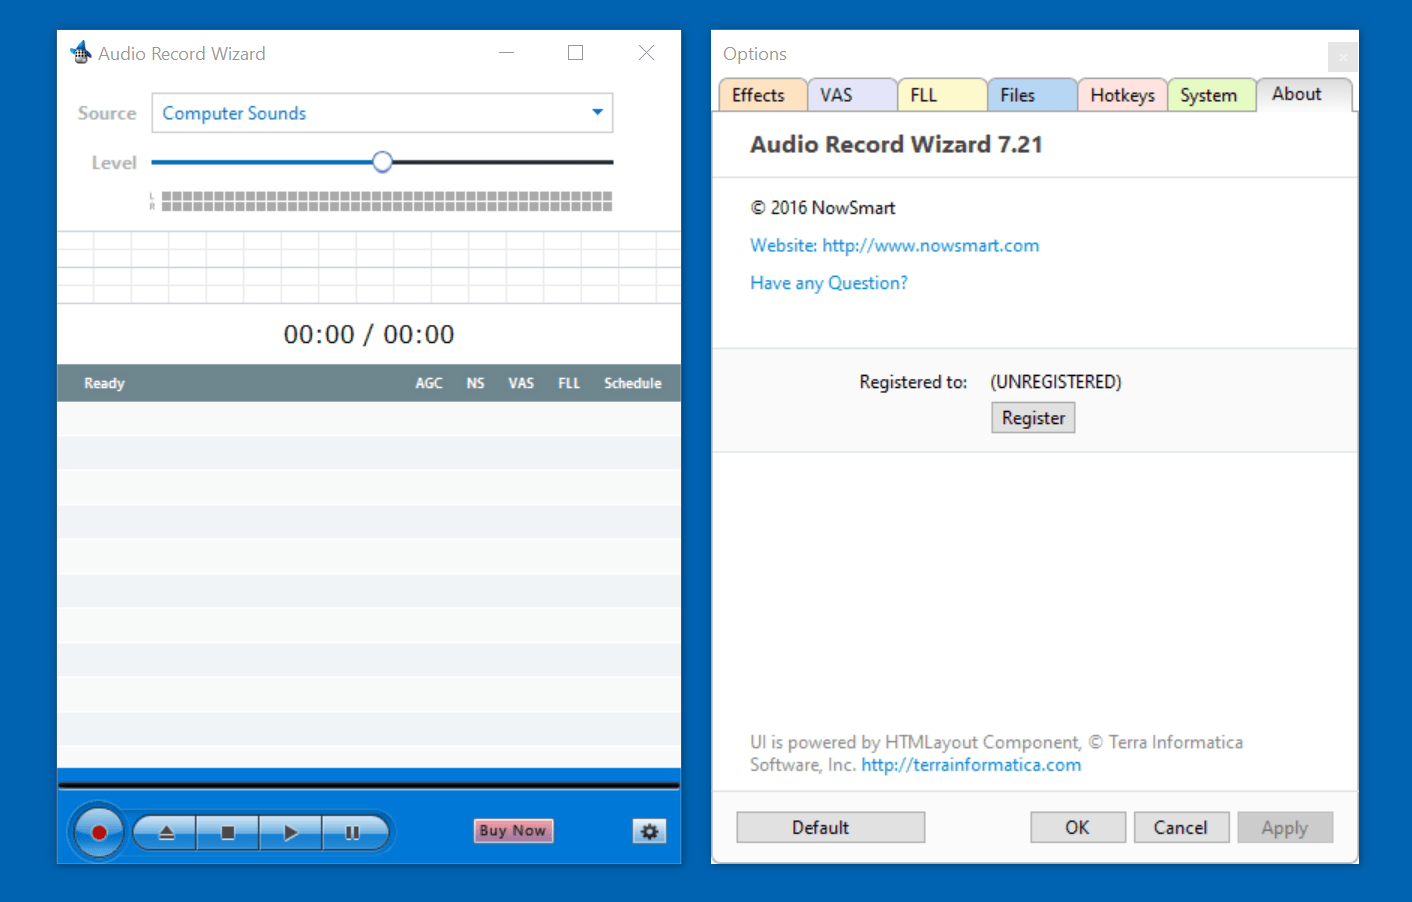
Task: Click the Buy Now button
Action: (x=513, y=830)
